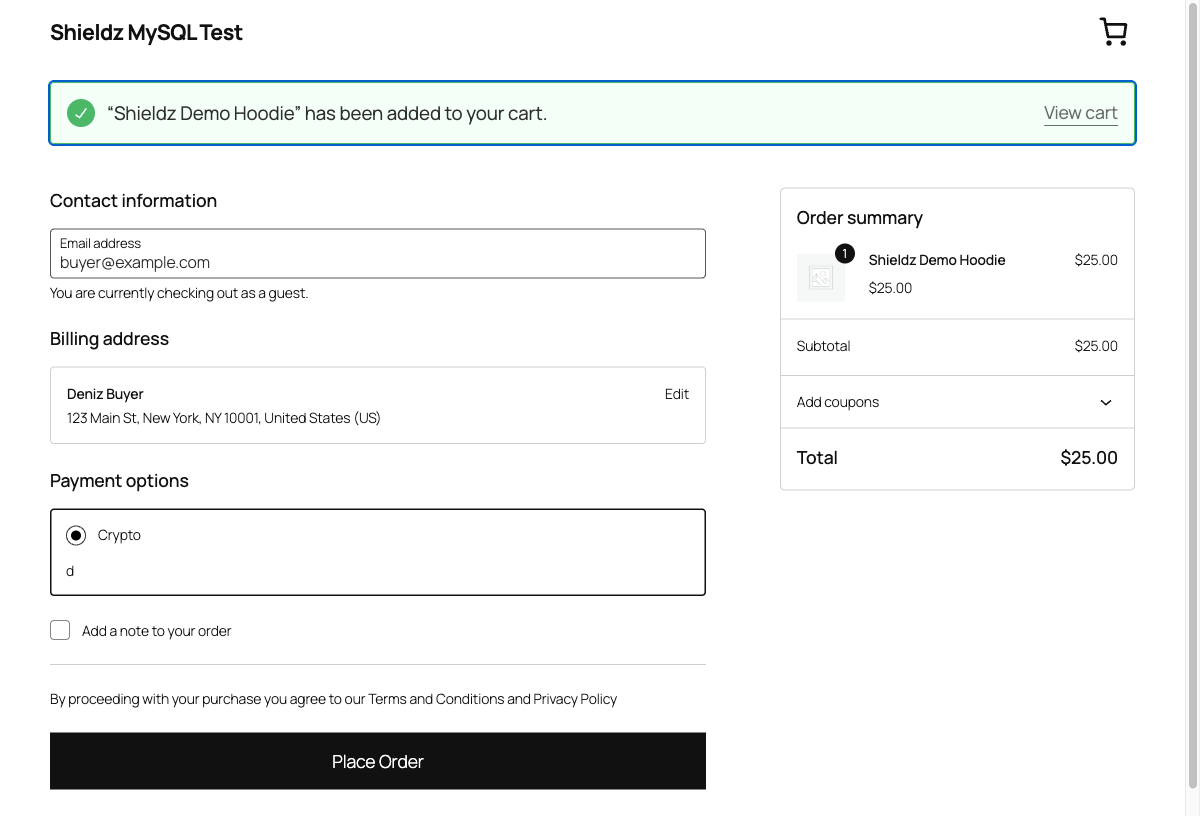Edit the billing address
Screen dimensions: 1200x816
pyautogui.click(x=677, y=394)
